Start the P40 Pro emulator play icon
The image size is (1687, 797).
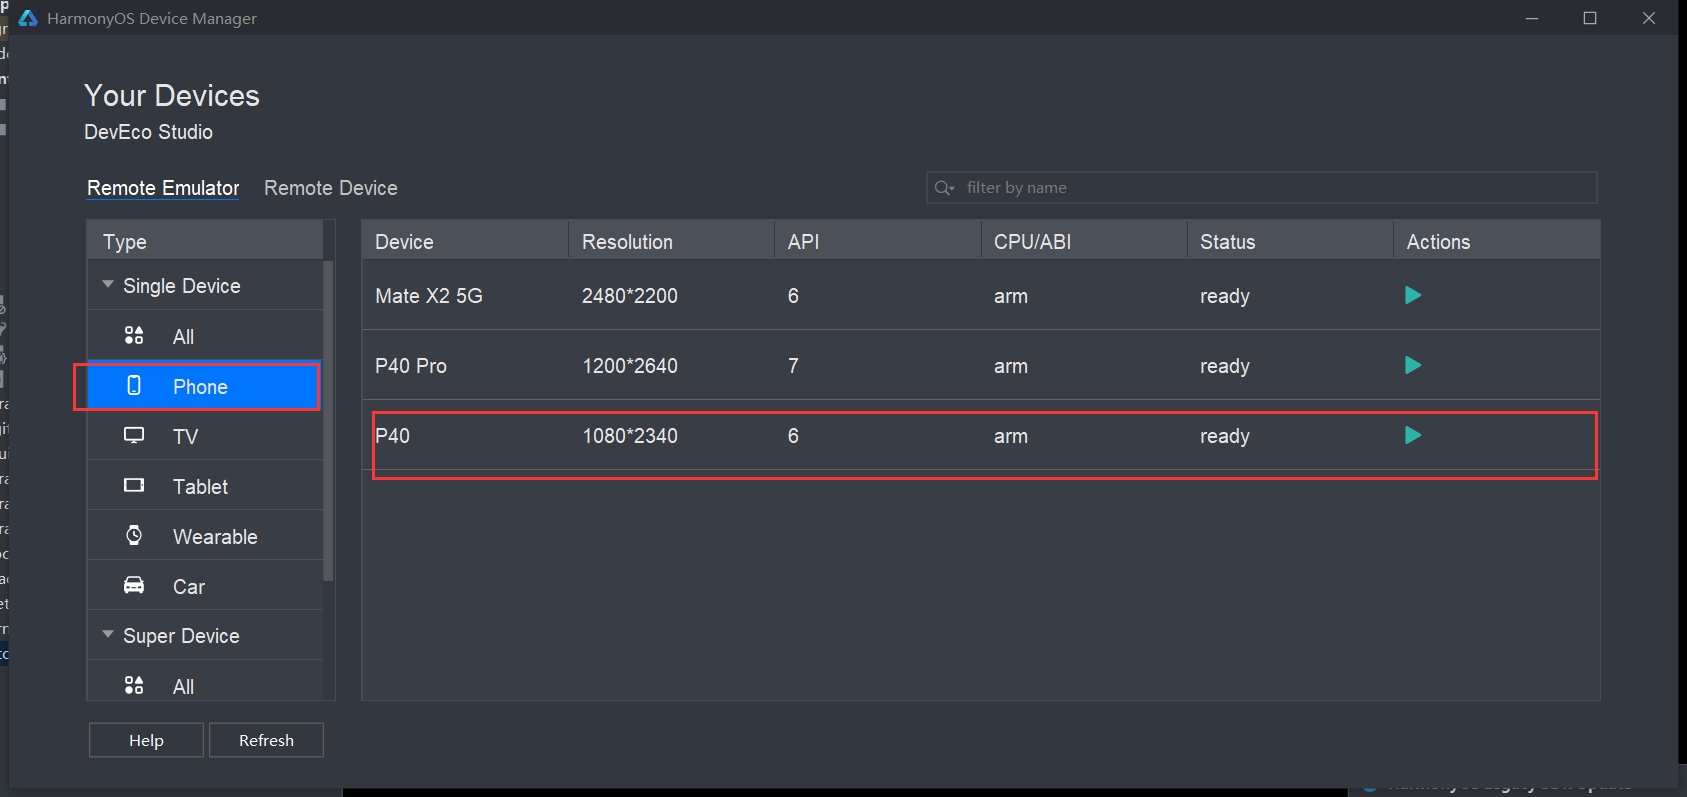(1413, 365)
